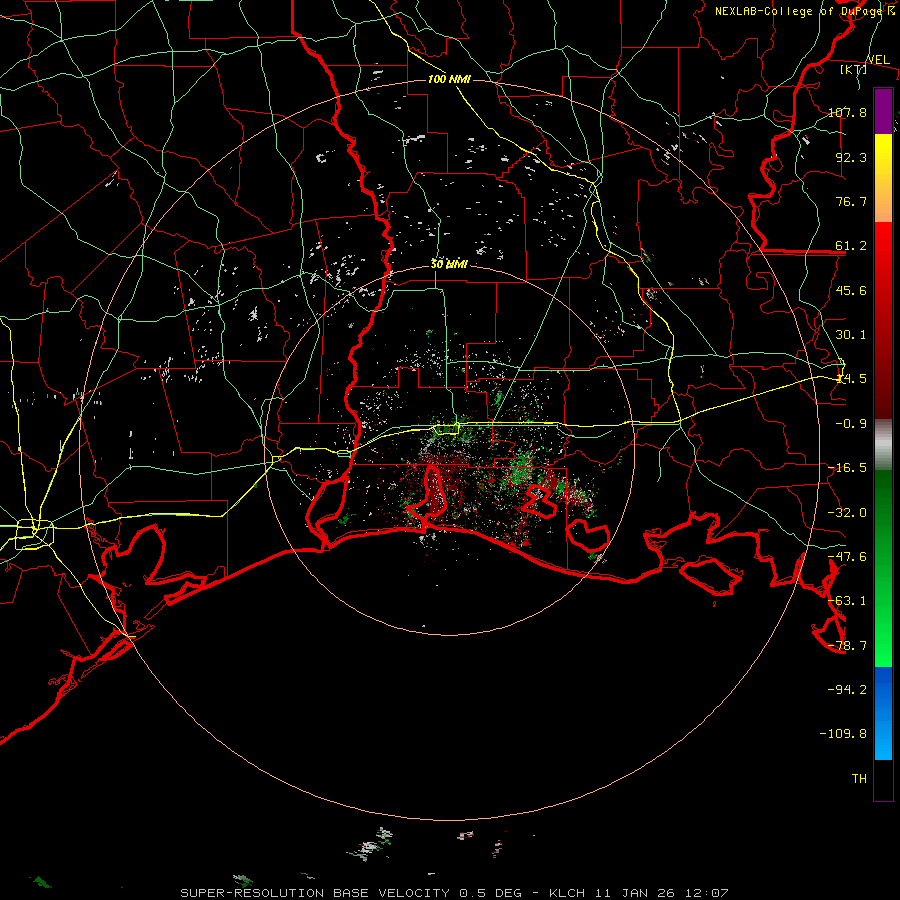
Task: Click the TH legend label
Action: click(x=859, y=779)
